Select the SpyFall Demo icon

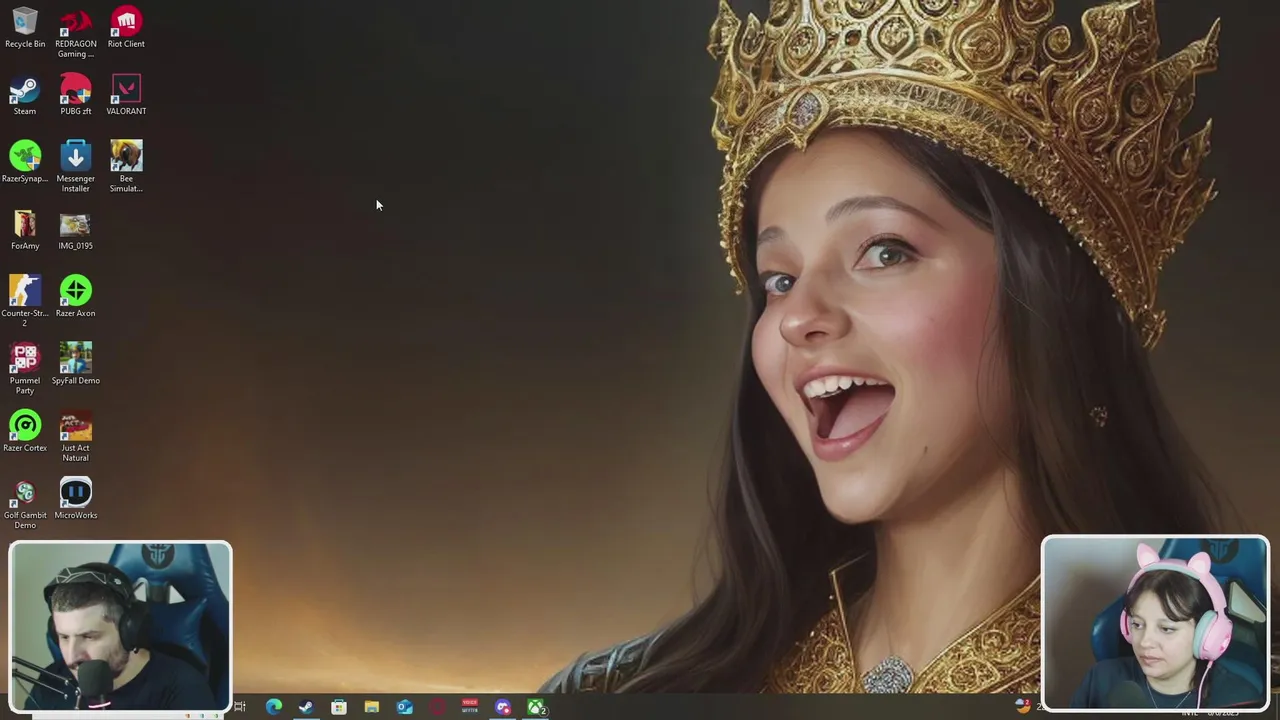(76, 364)
